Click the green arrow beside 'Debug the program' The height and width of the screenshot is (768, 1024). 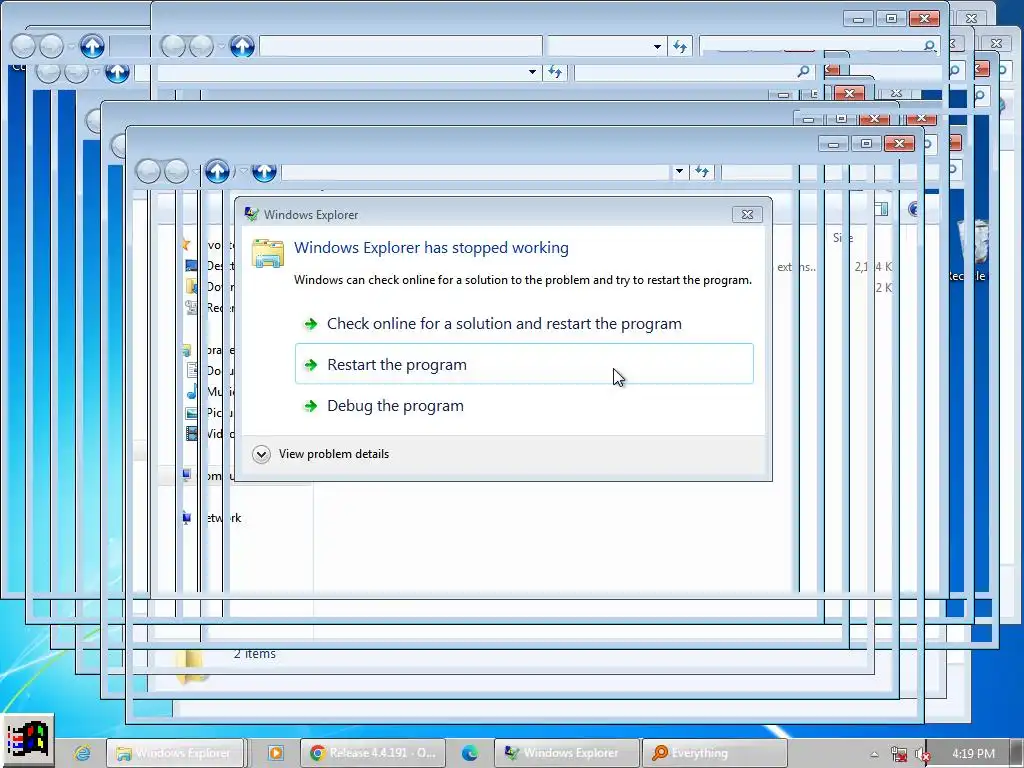pos(311,406)
